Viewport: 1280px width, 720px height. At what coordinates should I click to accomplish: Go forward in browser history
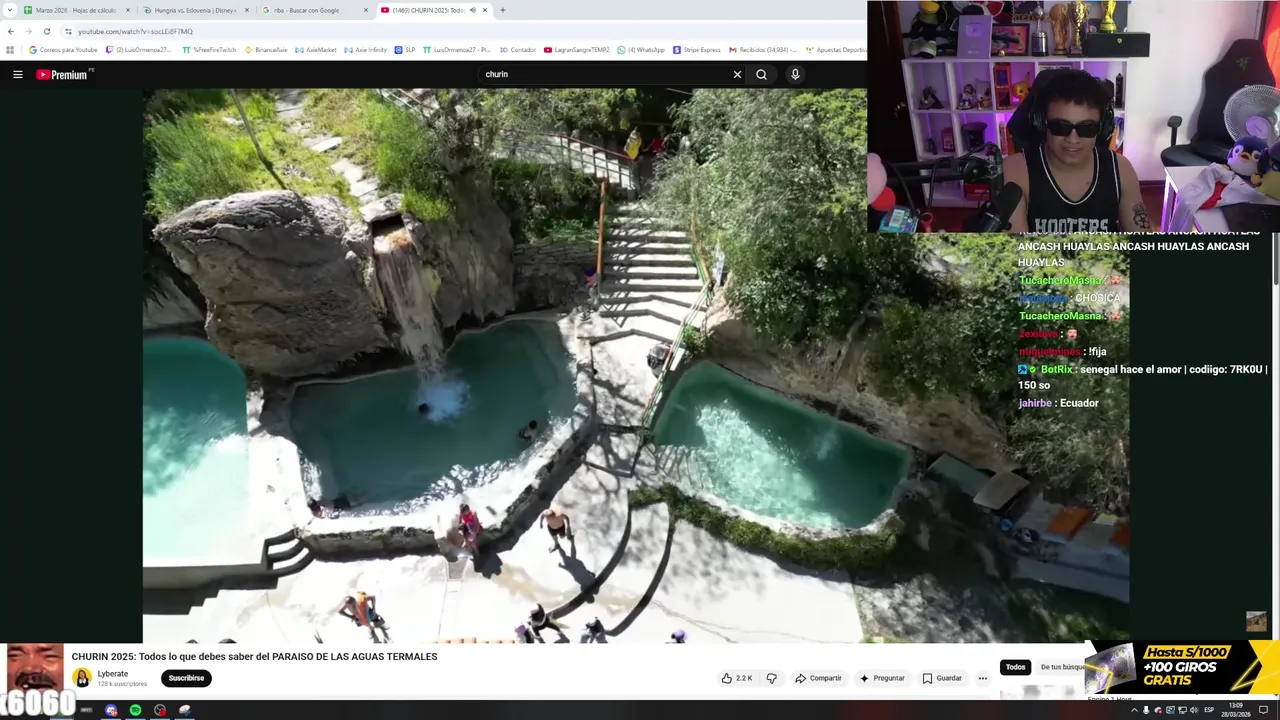28,31
